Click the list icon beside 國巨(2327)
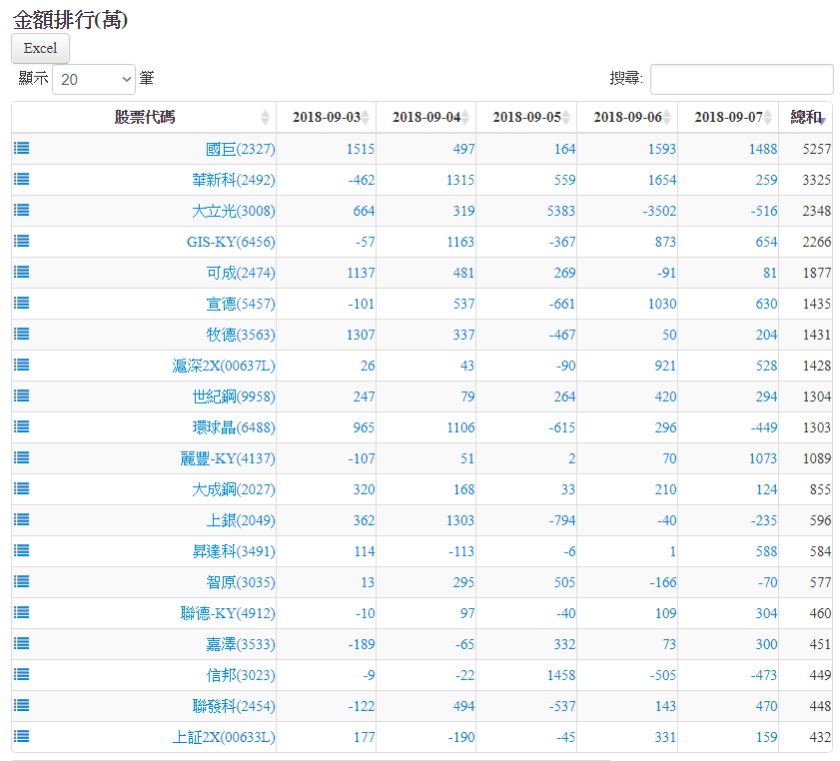 [21, 148]
